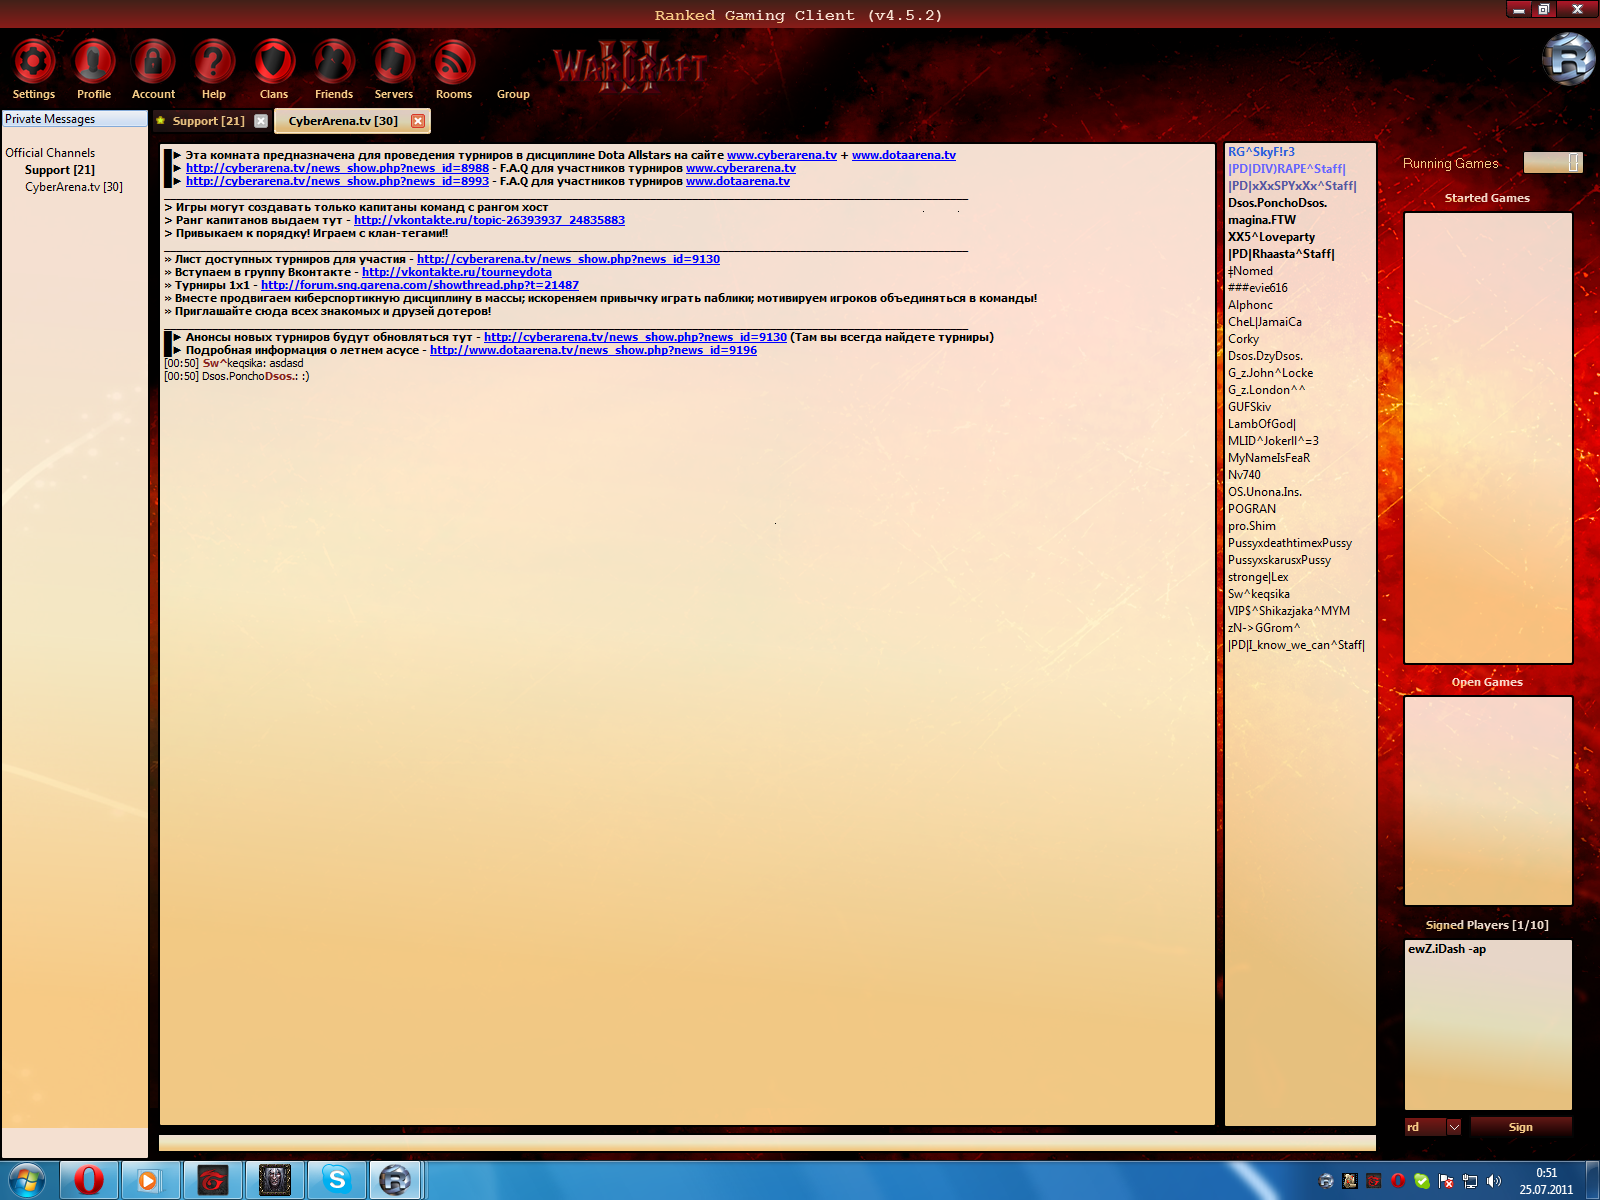
Task: Select user zN->GGrom^ in the user list
Action: (x=1265, y=628)
